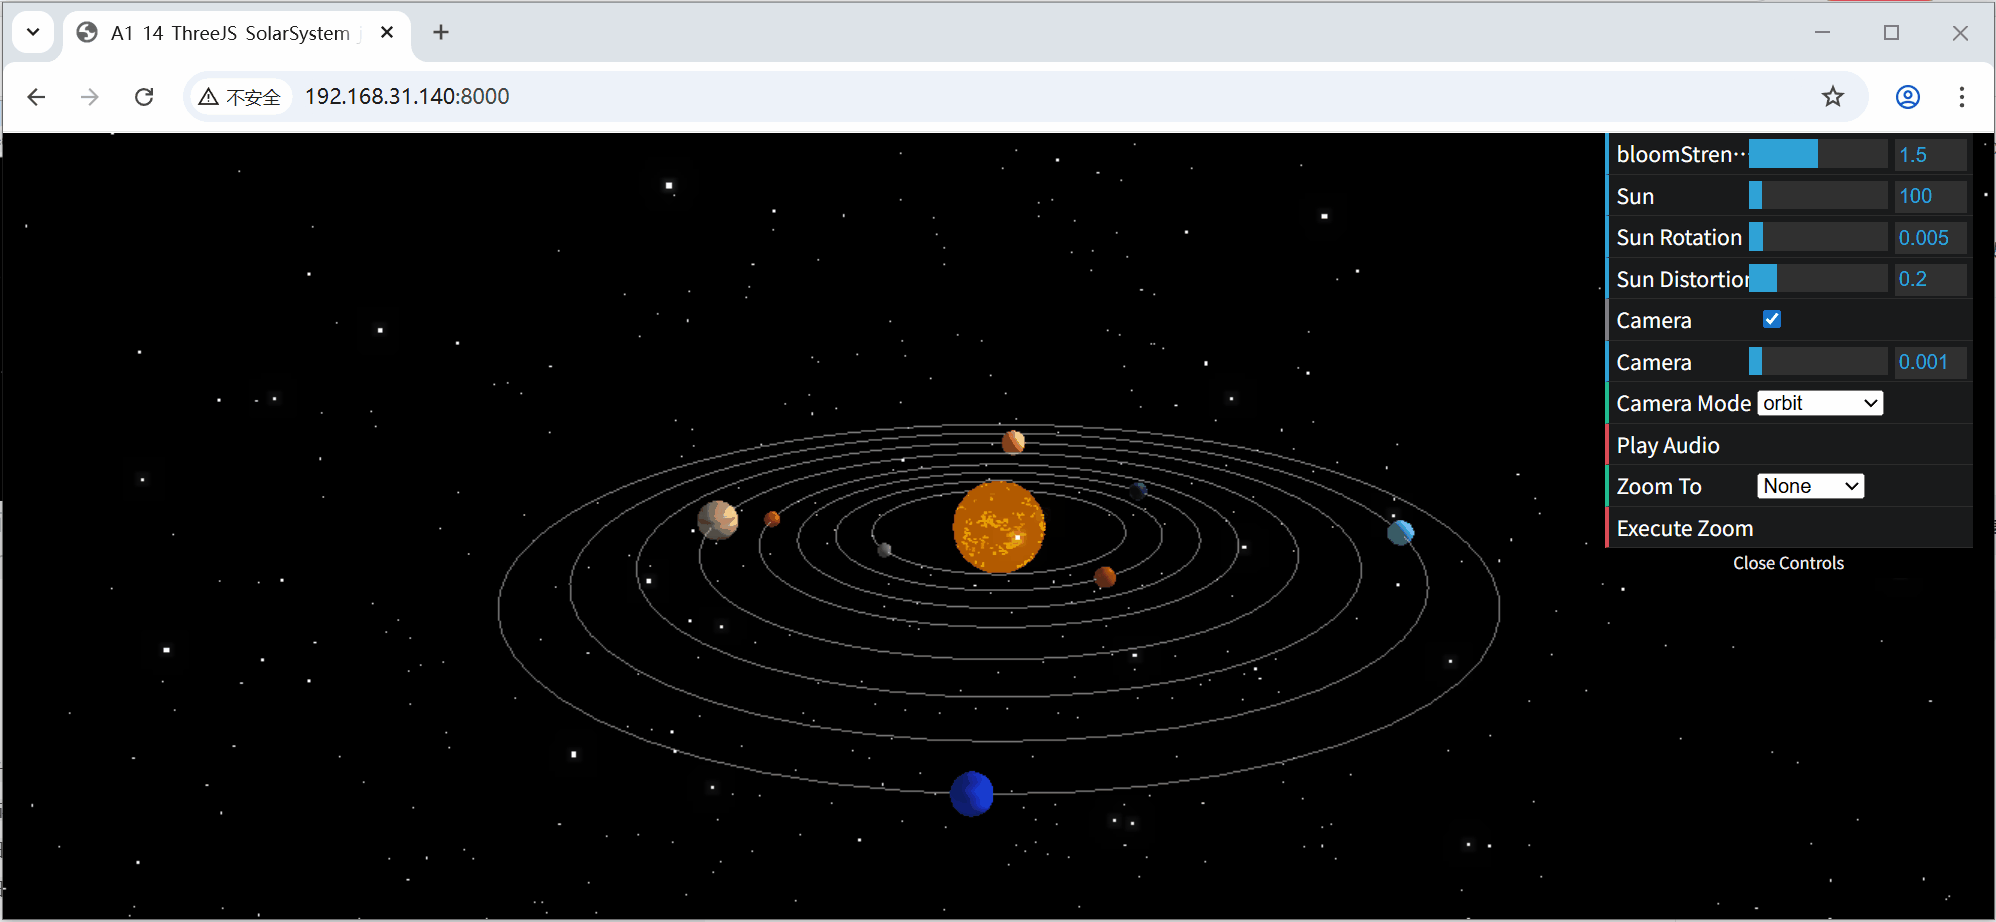Screen dimensions: 1996x922
Task: Select the ThreeJS SolarSystem tab
Action: pos(237,33)
